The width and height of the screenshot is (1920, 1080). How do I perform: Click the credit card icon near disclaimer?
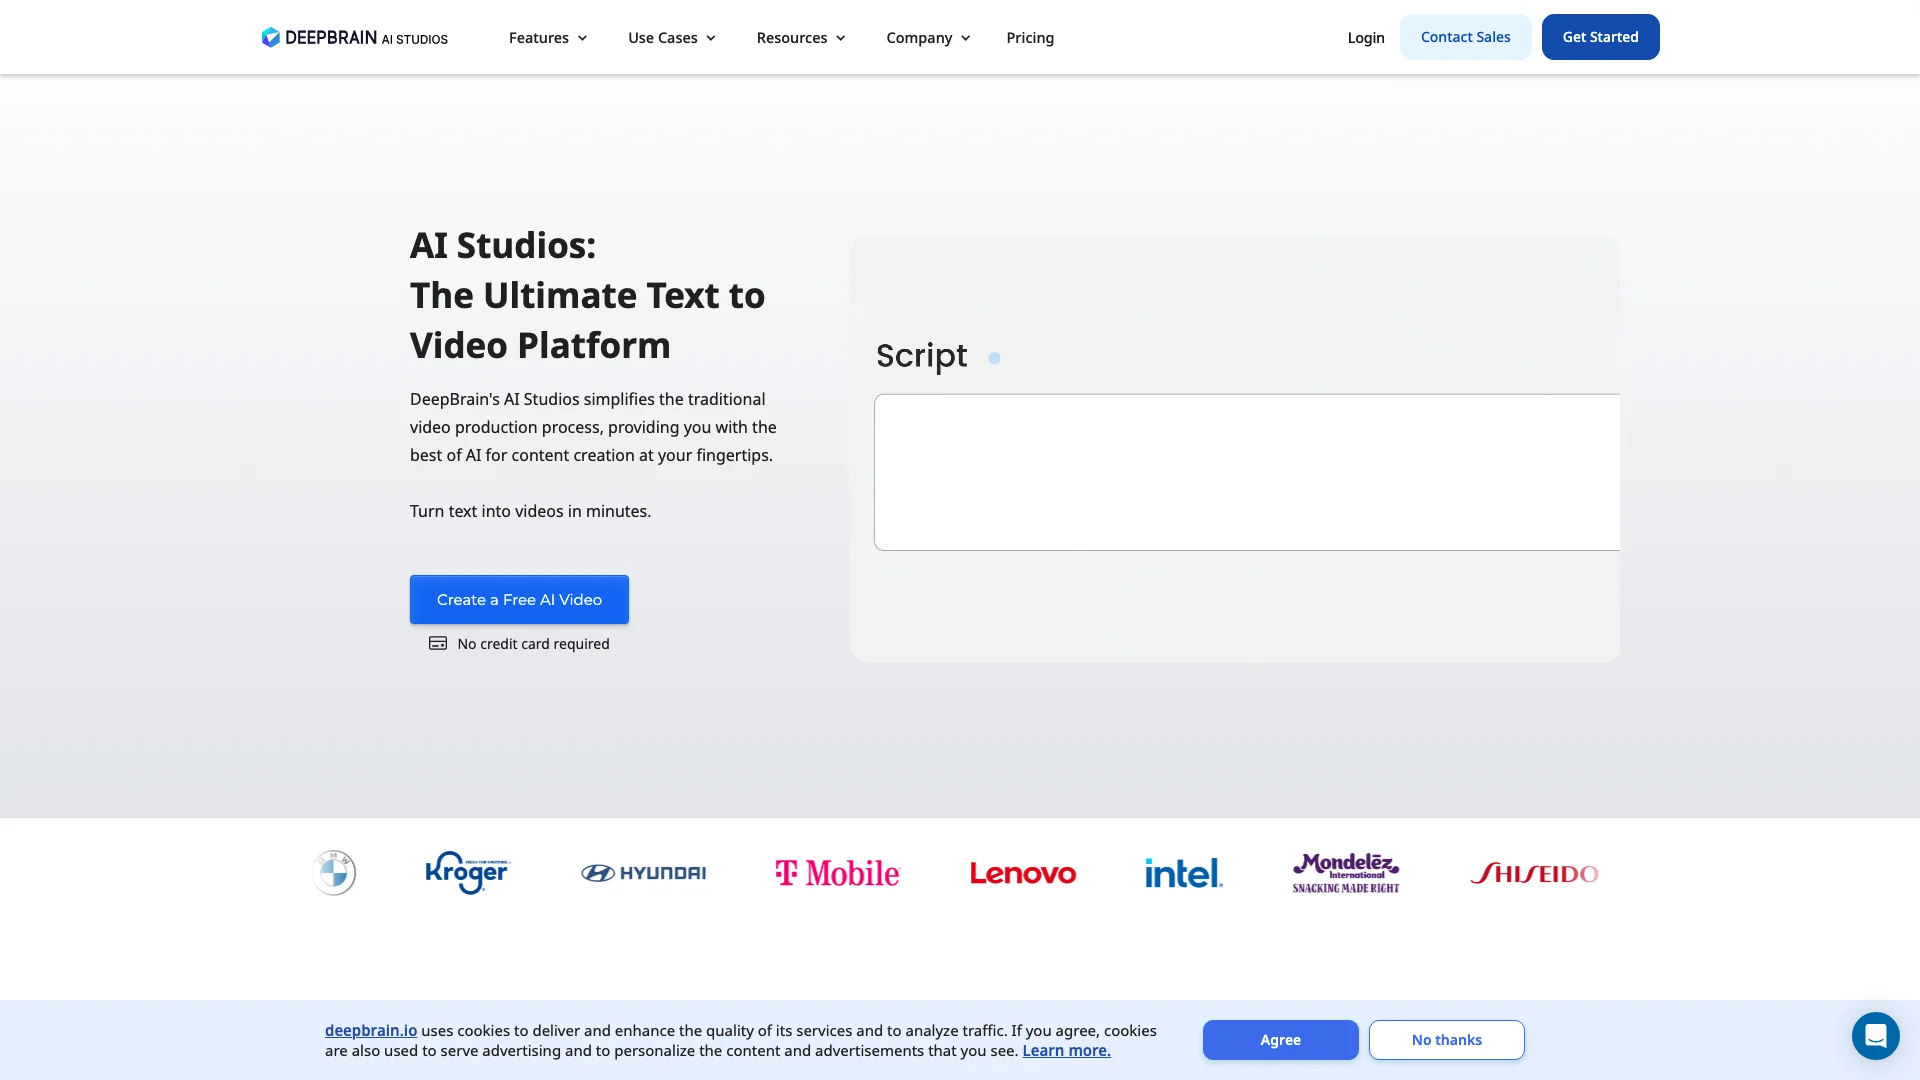coord(438,644)
